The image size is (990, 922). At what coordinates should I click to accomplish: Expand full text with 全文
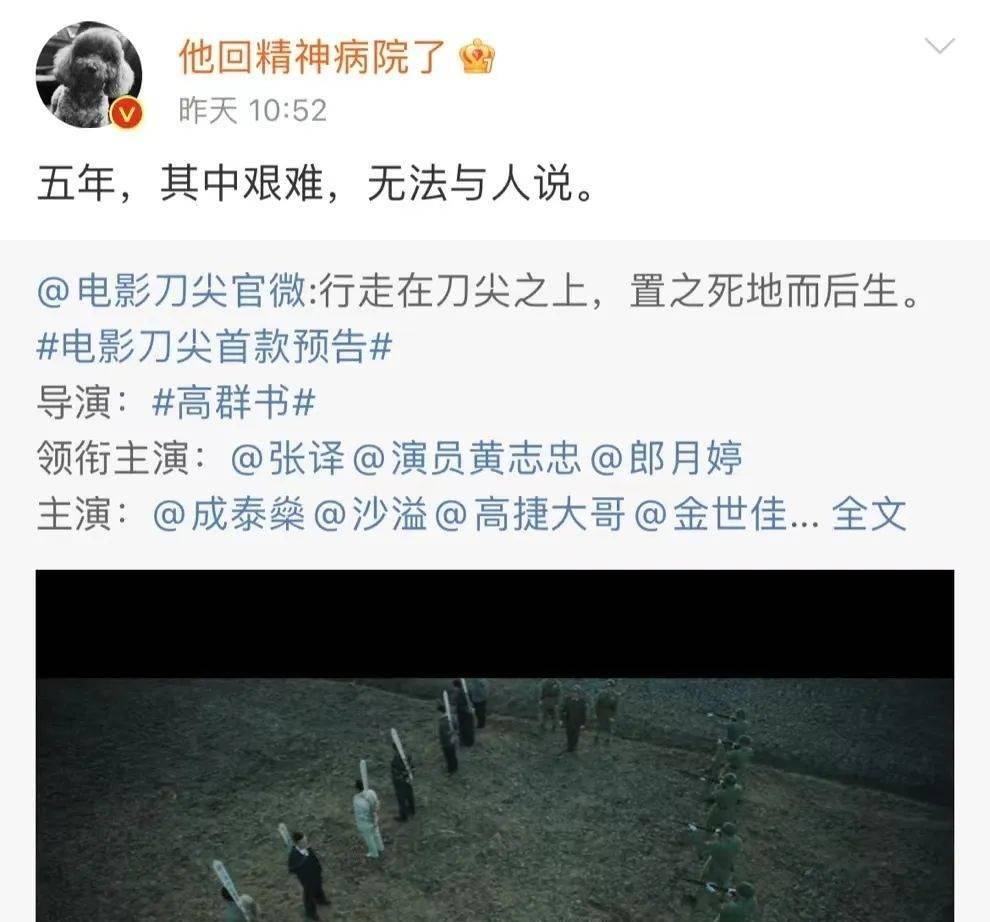coord(869,513)
